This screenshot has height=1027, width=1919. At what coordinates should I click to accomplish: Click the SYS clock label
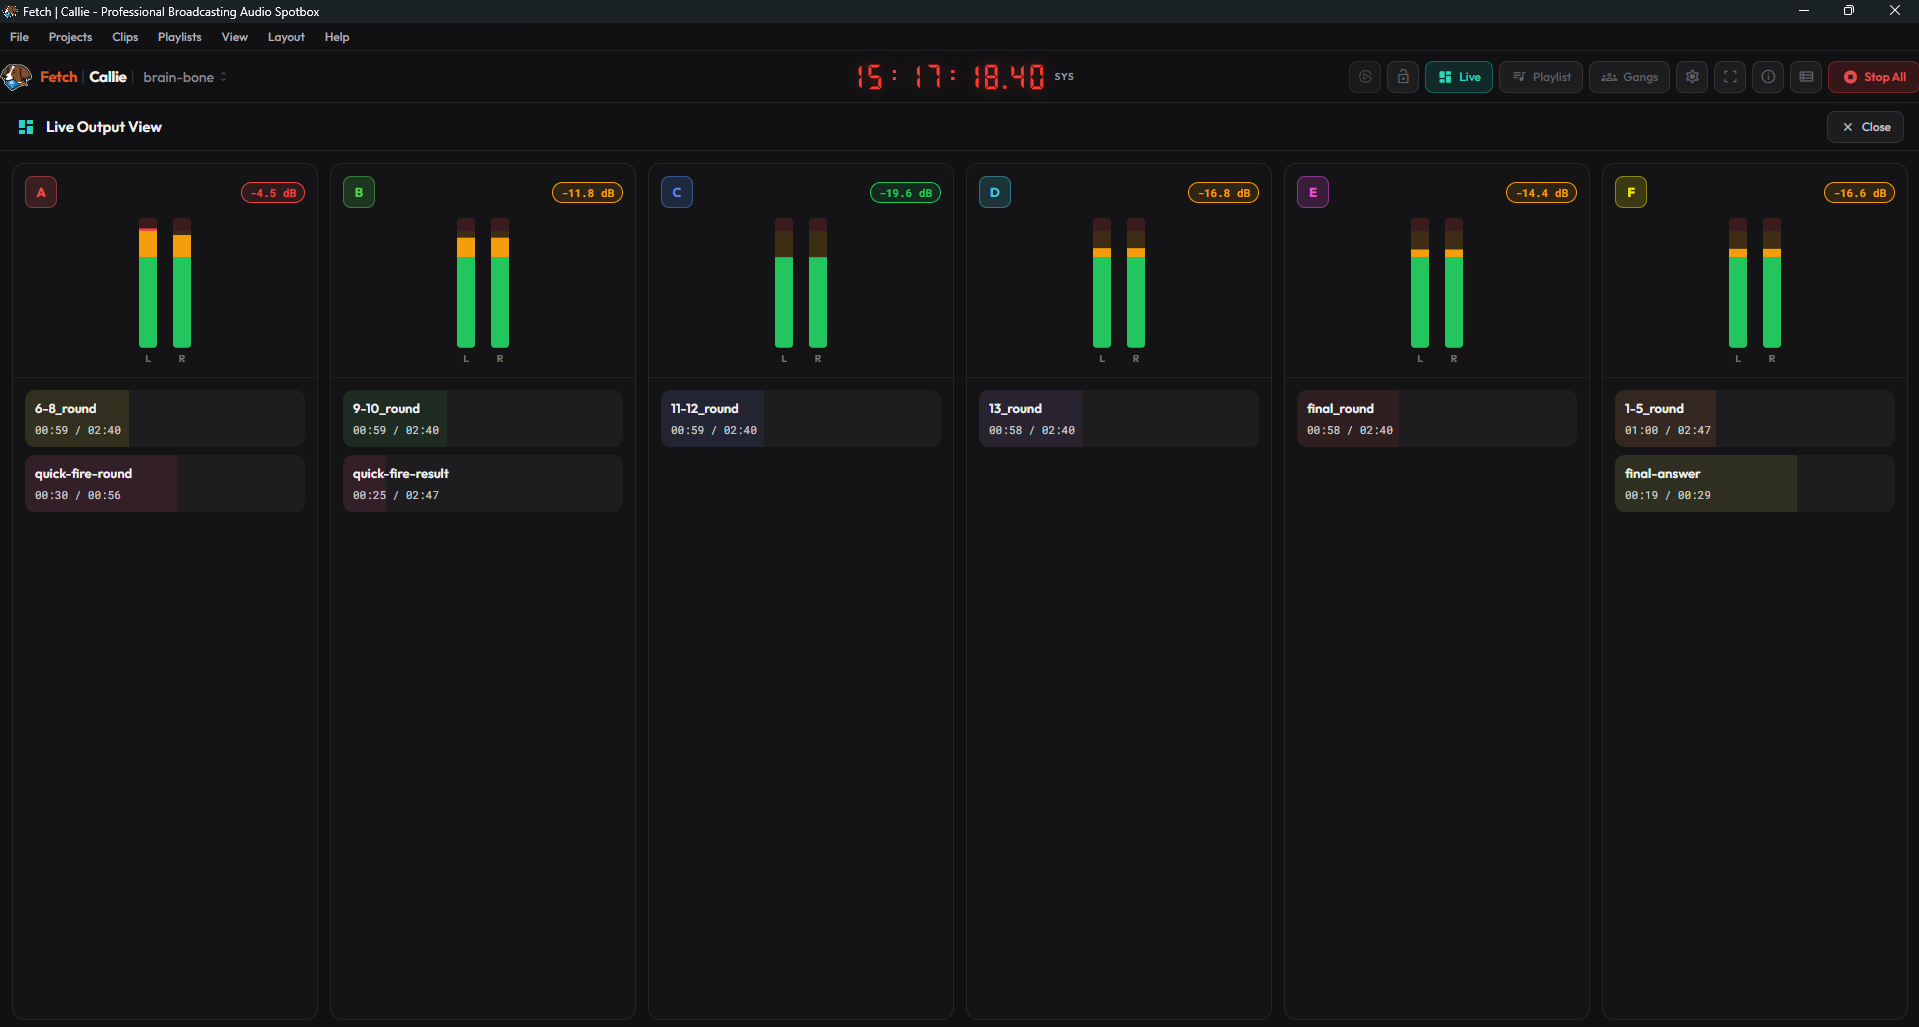(x=1064, y=76)
